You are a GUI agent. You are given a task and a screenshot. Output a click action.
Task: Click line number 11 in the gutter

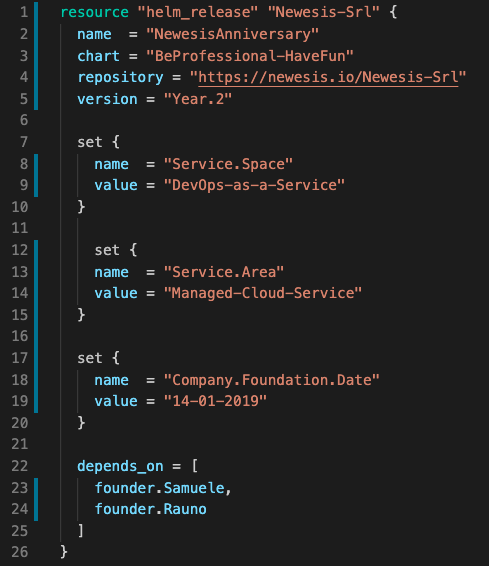[20, 228]
